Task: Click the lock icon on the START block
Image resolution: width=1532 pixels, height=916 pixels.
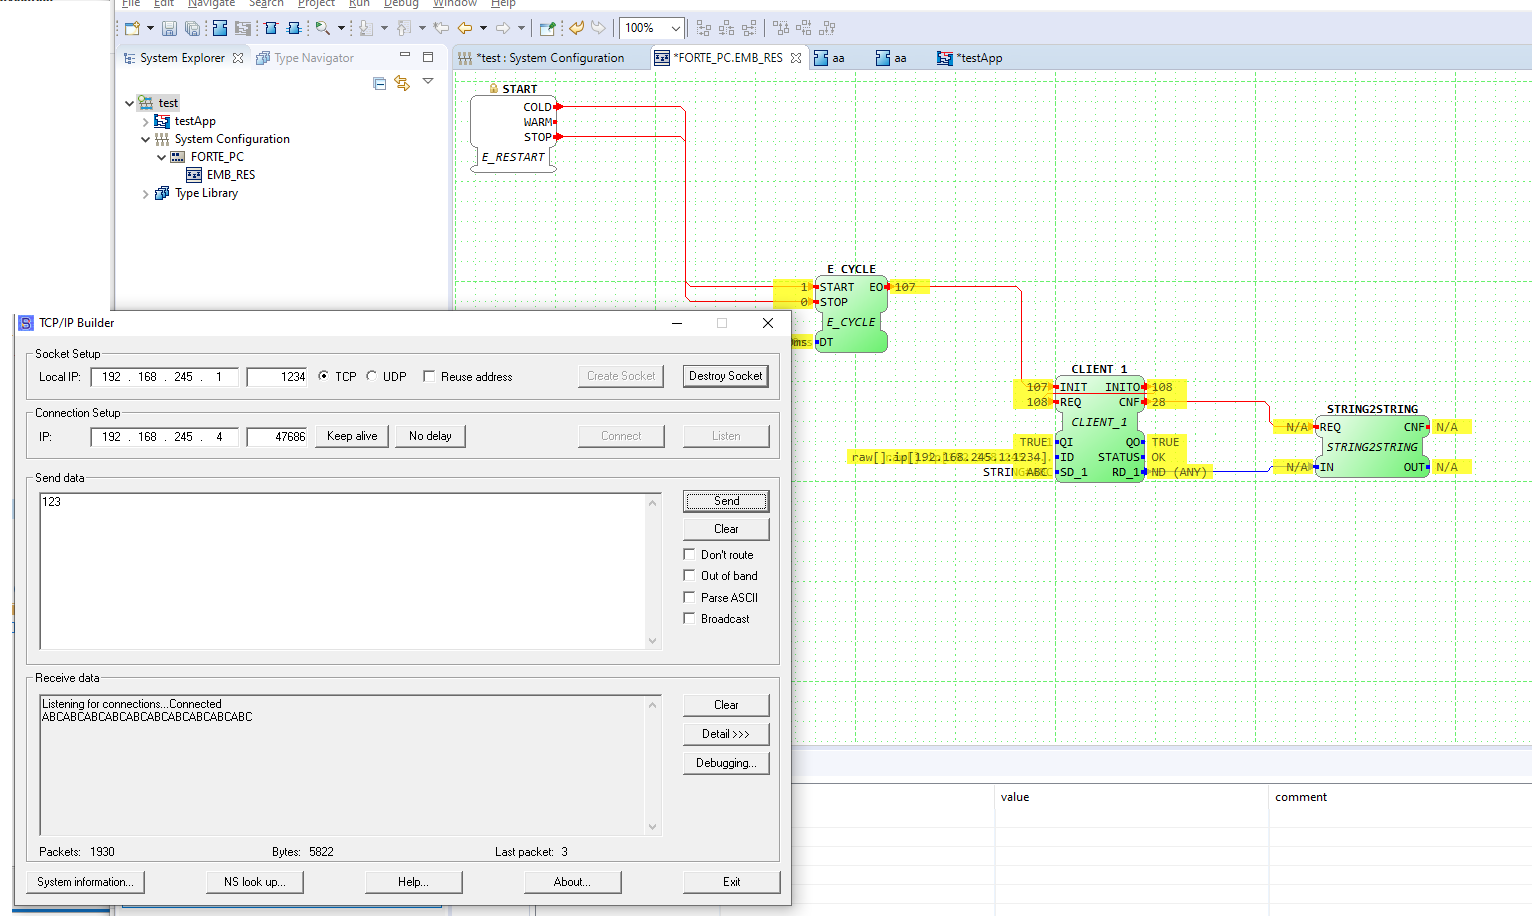Action: click(x=494, y=89)
